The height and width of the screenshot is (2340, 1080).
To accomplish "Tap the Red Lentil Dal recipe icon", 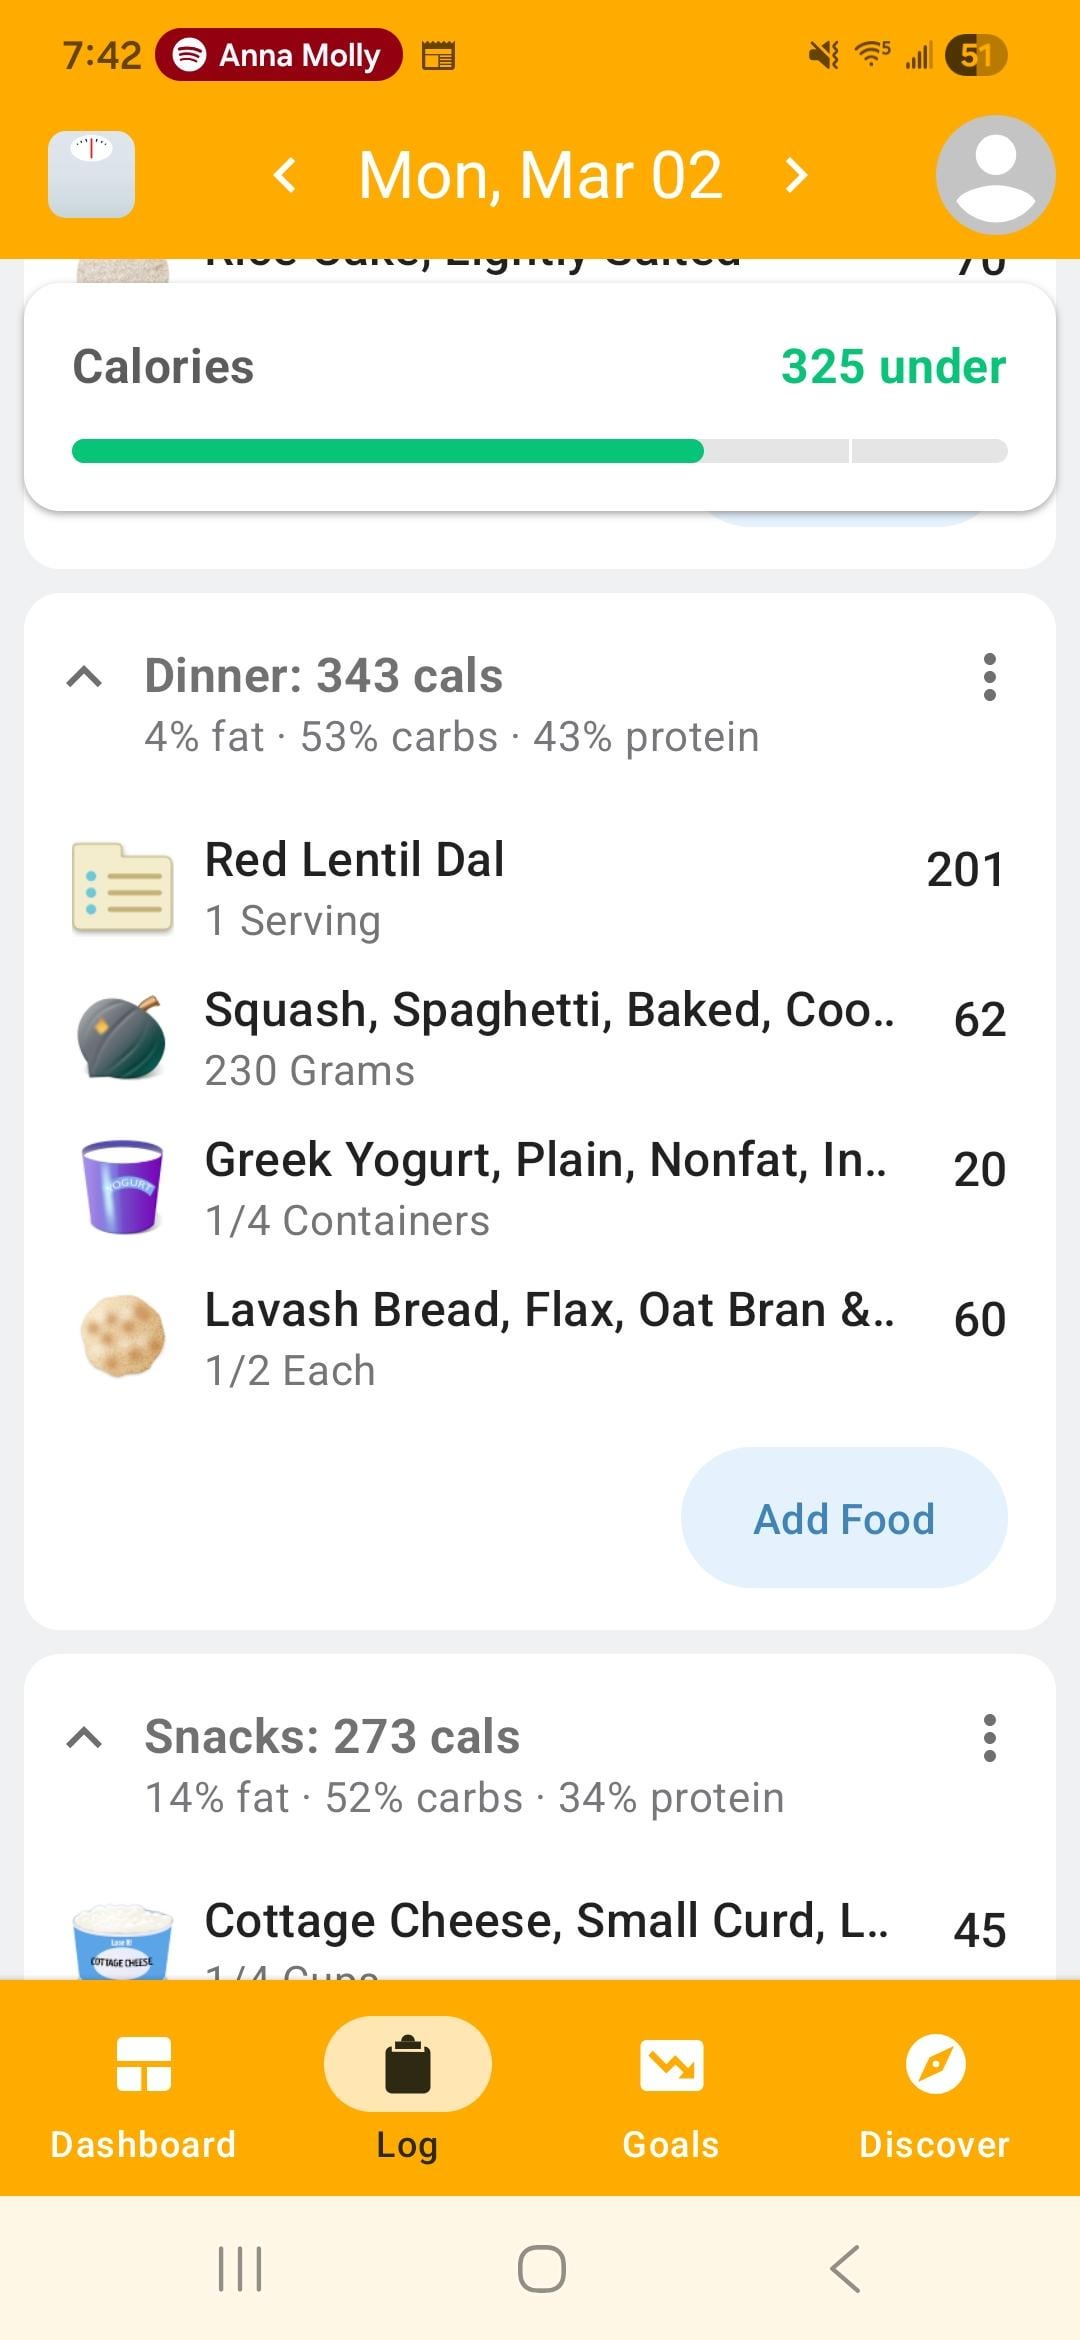I will (122, 888).
